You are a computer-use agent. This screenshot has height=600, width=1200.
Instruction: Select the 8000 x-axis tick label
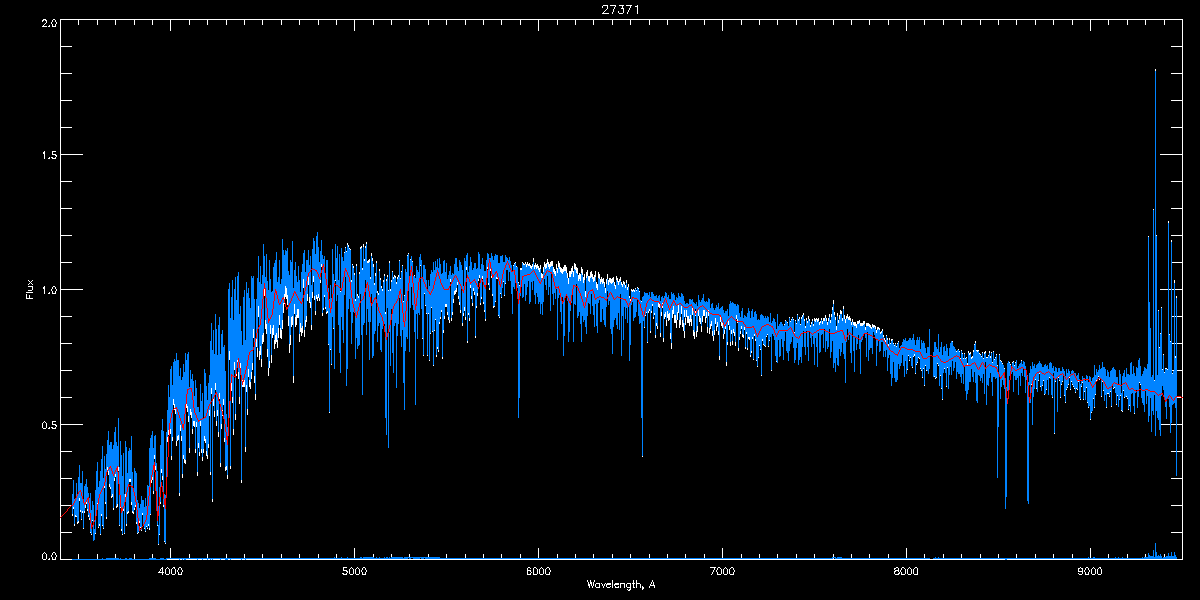pyautogui.click(x=906, y=571)
